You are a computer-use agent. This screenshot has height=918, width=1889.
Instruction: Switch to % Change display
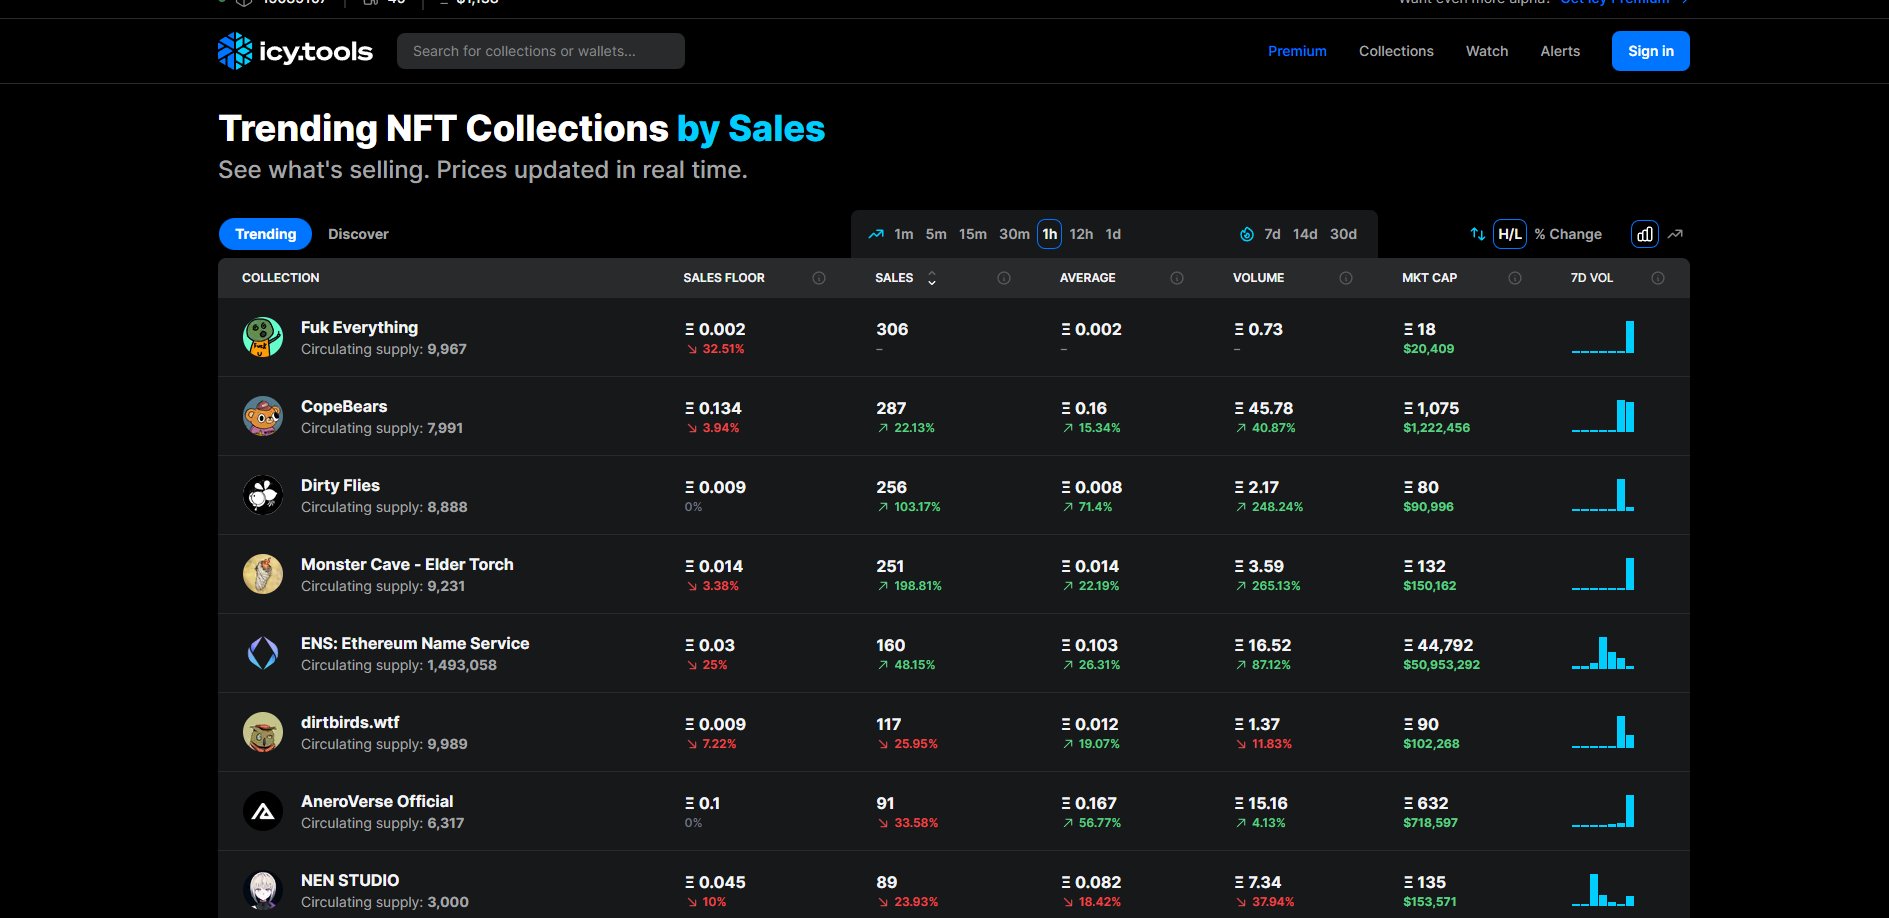point(1568,234)
